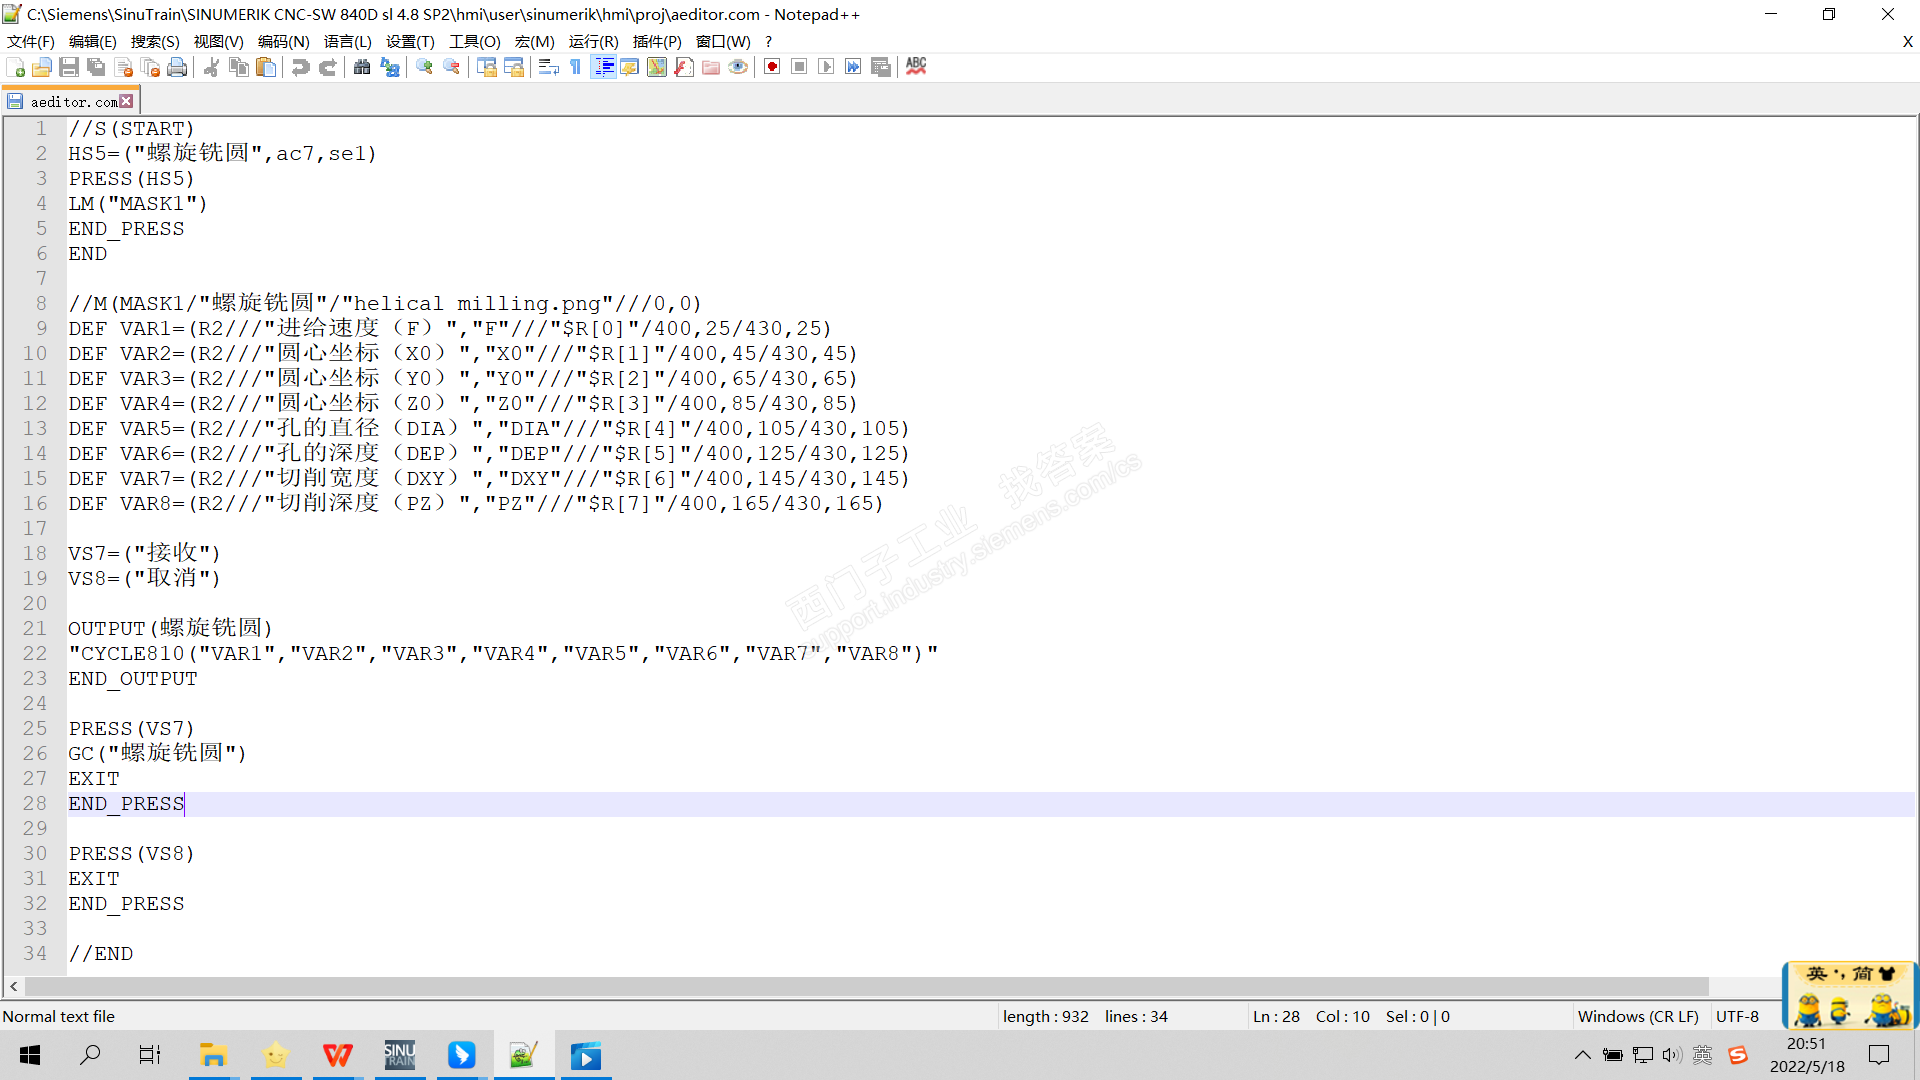This screenshot has height=1080, width=1920.
Task: Click the ABC spell check icon
Action: [916, 66]
